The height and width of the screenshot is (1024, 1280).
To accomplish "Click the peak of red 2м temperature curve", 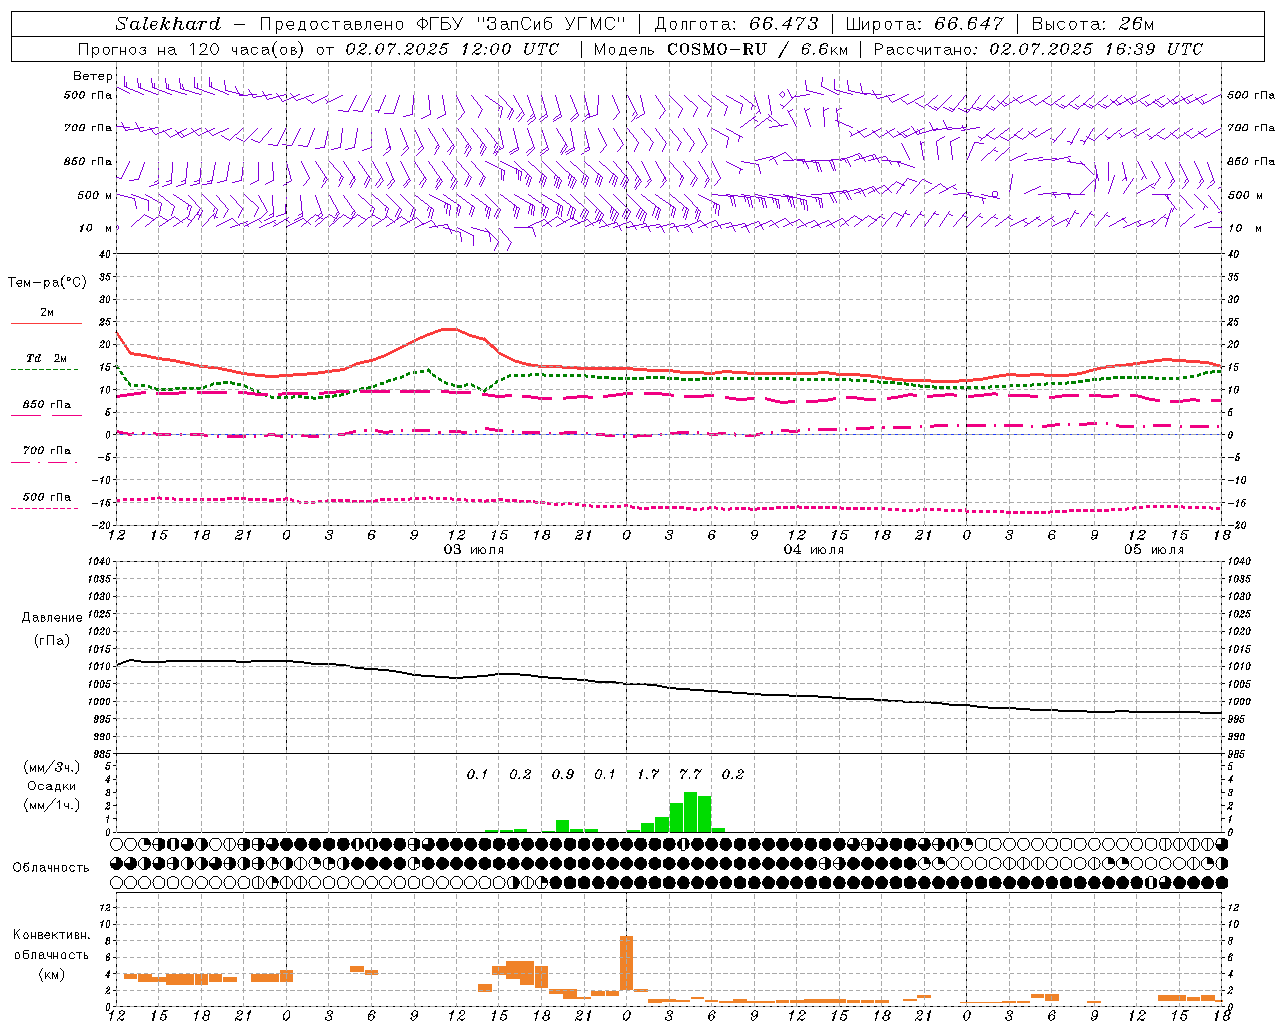I will click(x=450, y=328).
